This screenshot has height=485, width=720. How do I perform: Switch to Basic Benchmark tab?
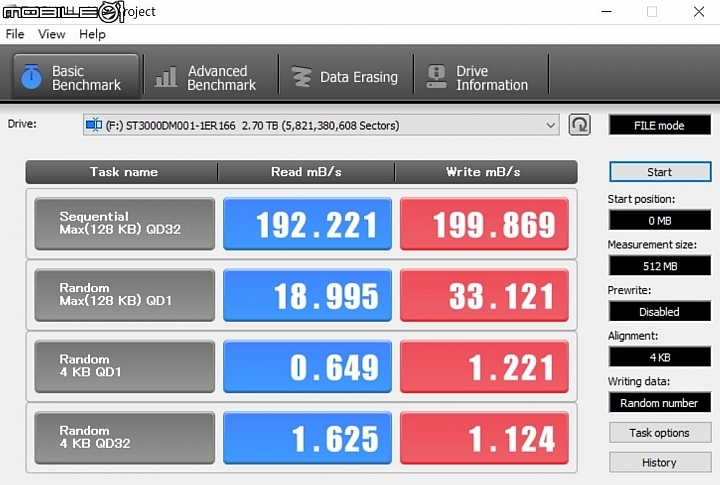click(76, 77)
